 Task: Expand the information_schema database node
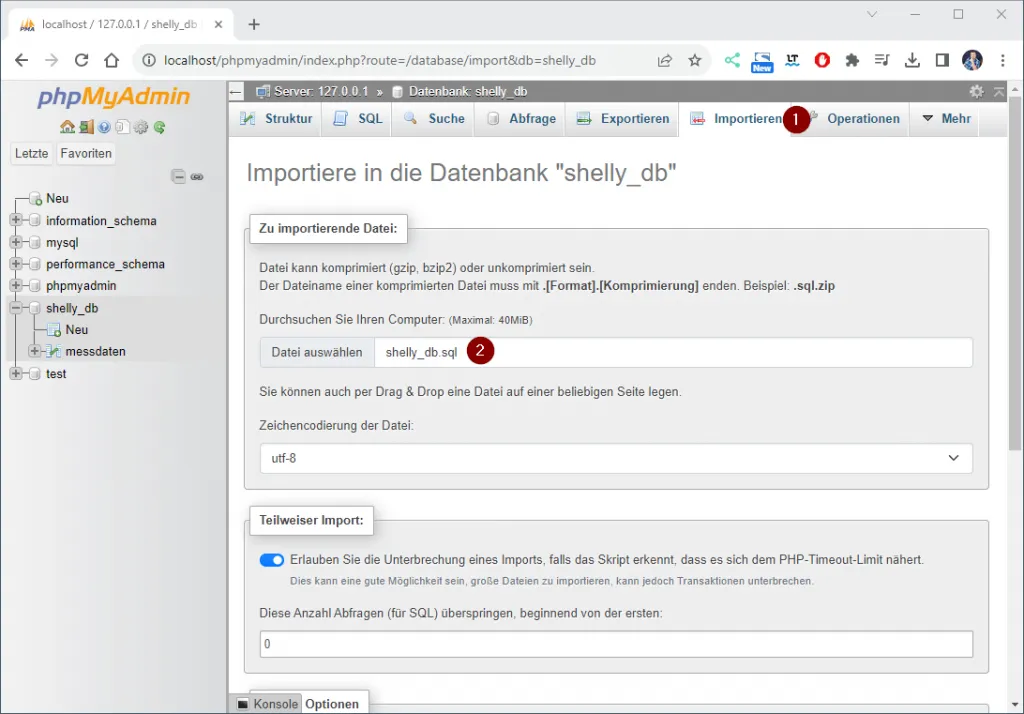click(x=16, y=221)
